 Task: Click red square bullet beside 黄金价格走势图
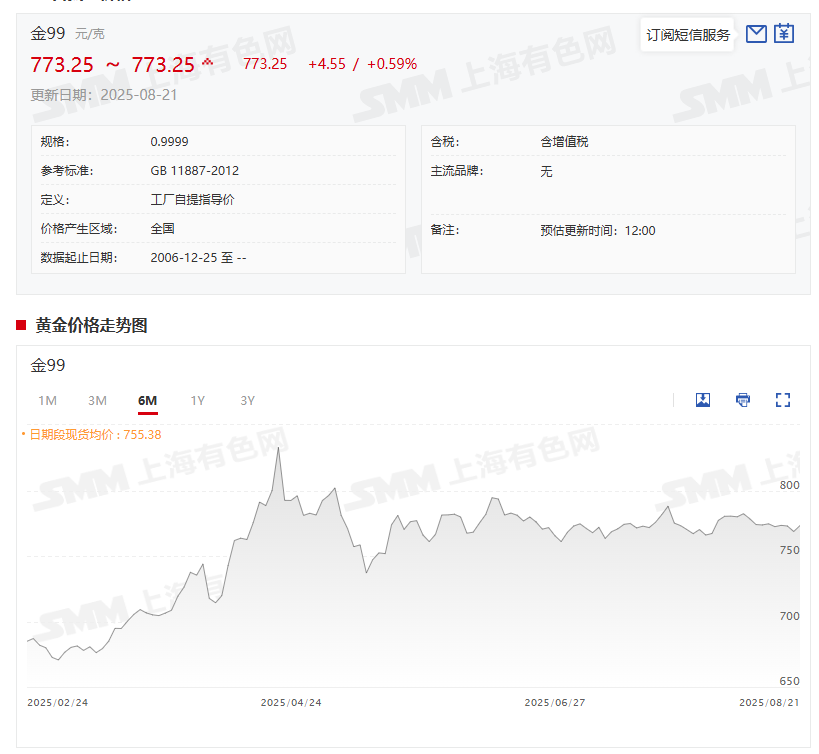click(x=21, y=325)
